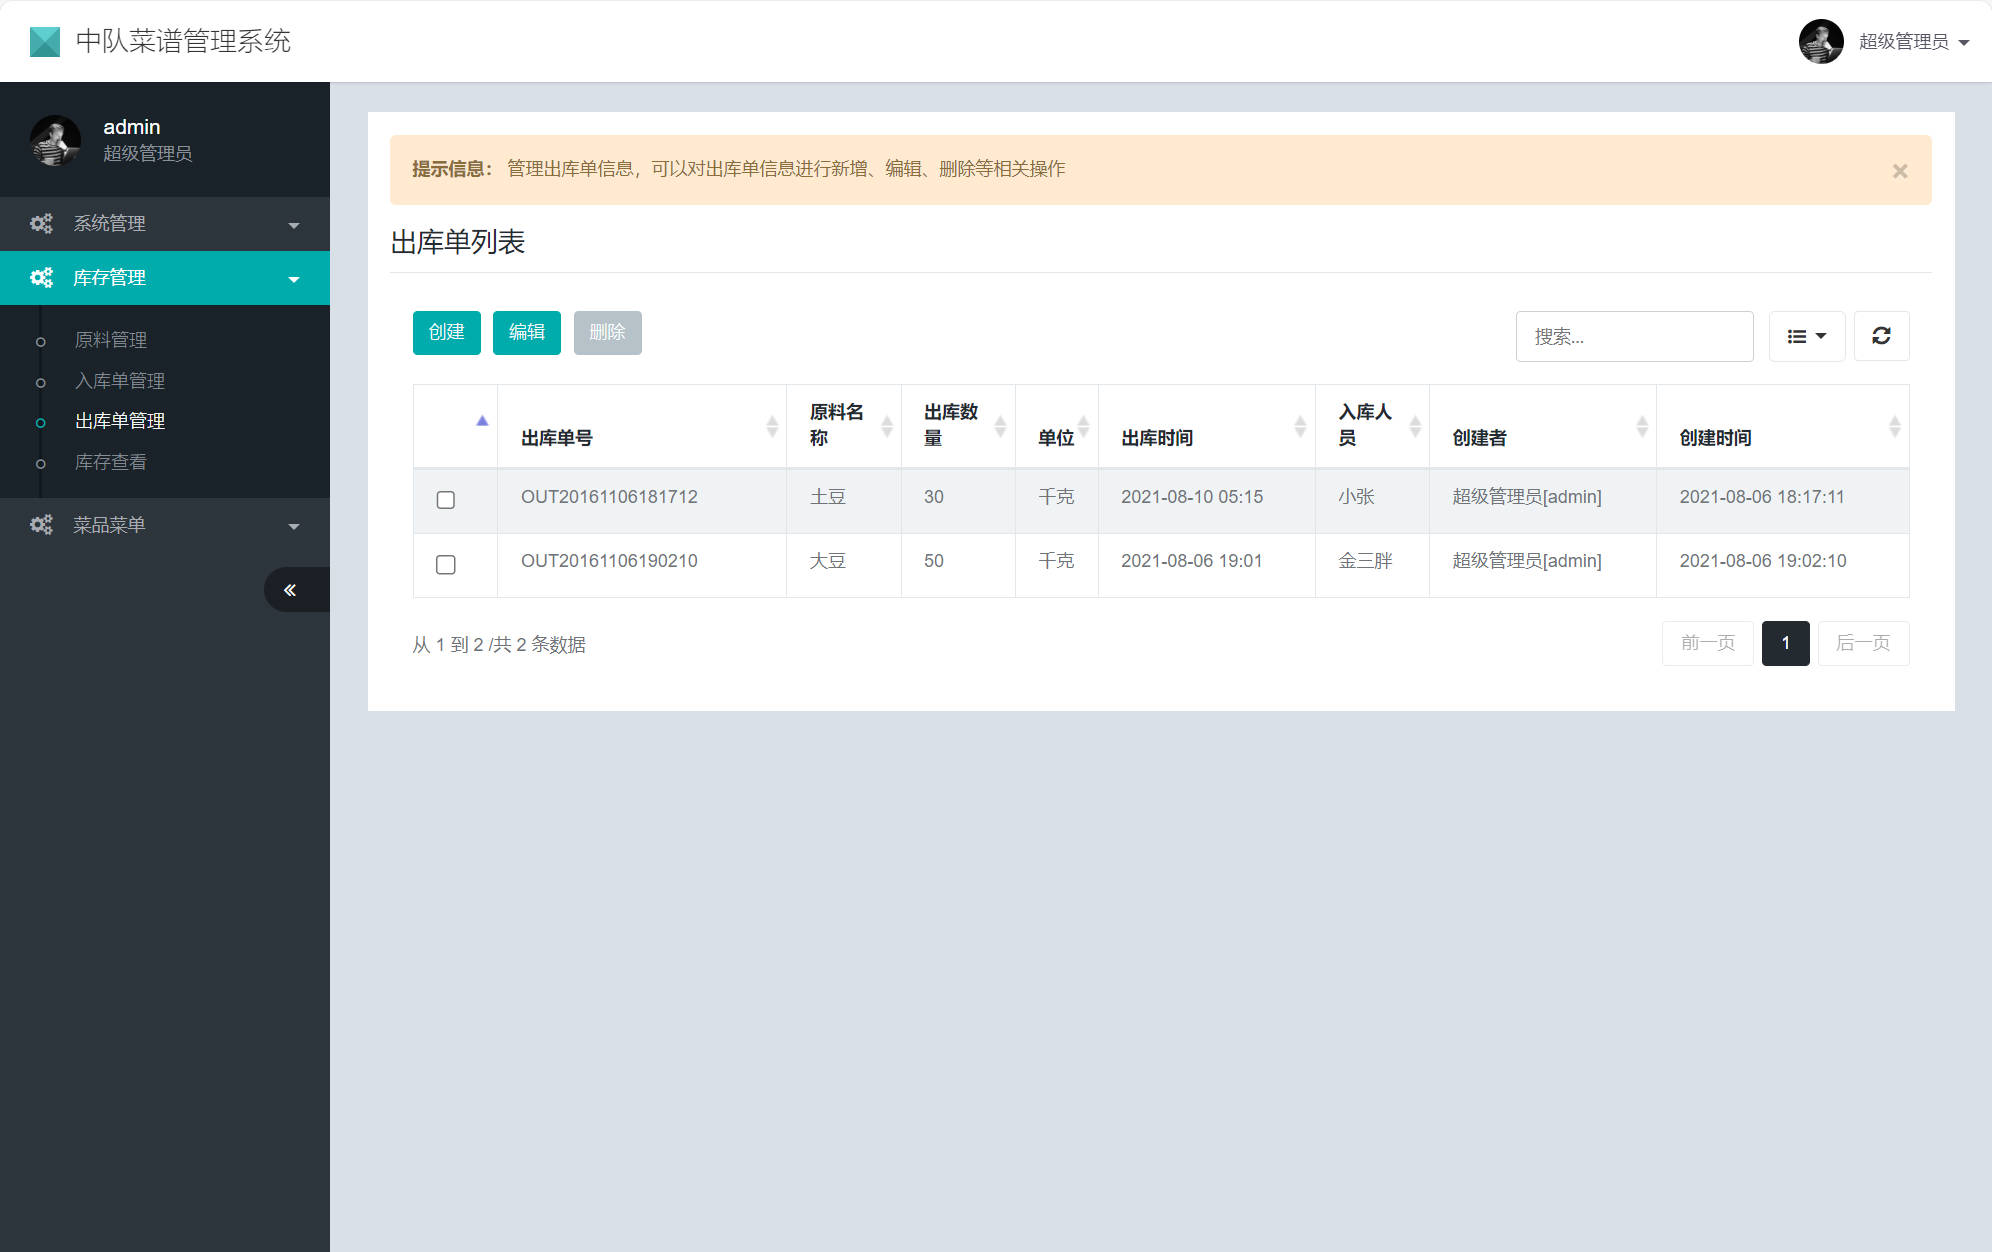Check the checkbox for OUT20161106190210
The height and width of the screenshot is (1252, 1992).
(446, 564)
